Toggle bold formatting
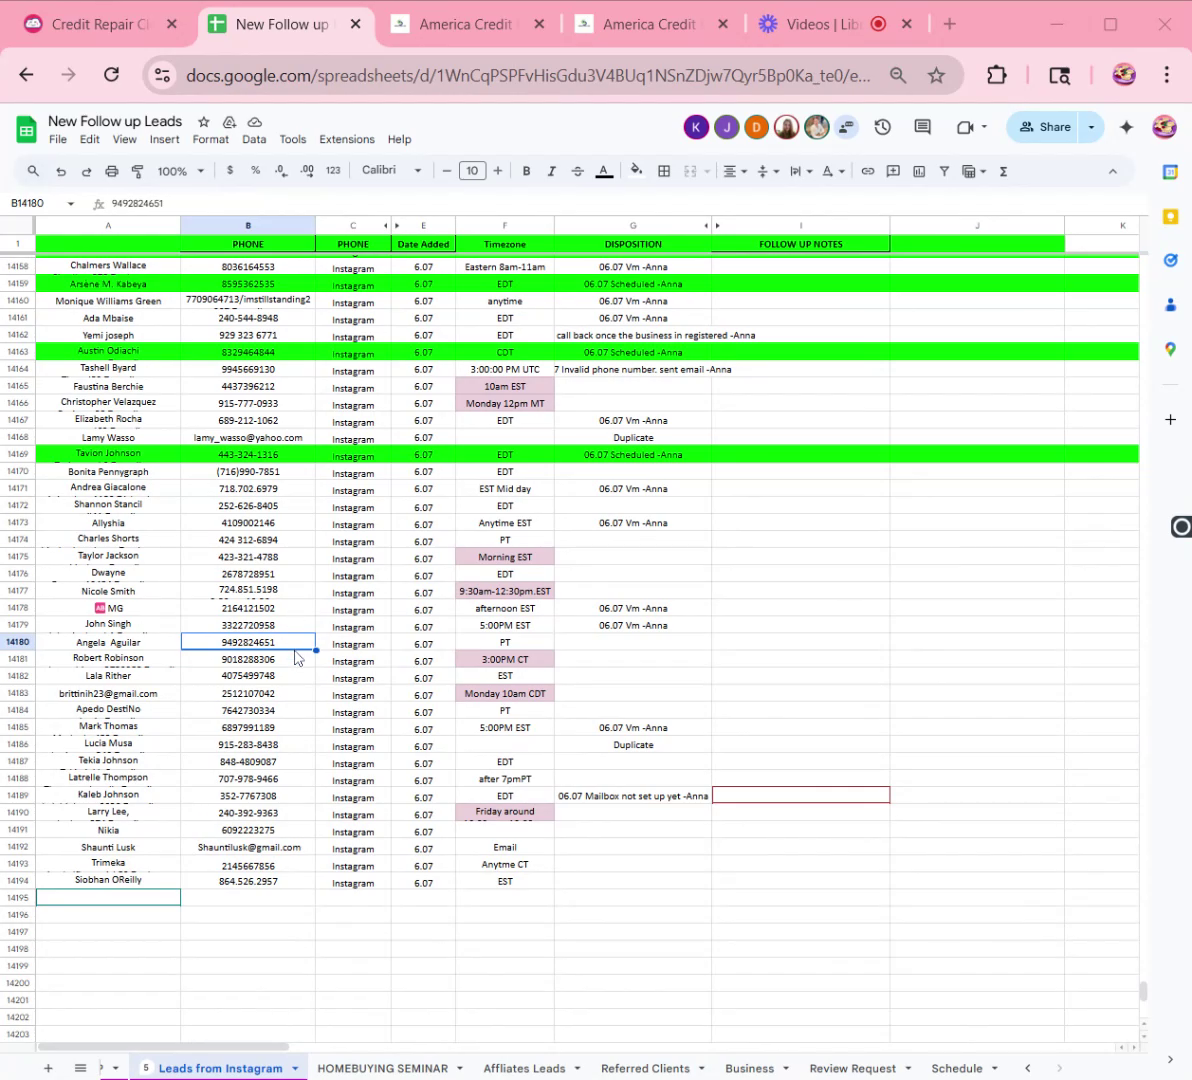Screen dimensions: 1192x1080 (526, 171)
